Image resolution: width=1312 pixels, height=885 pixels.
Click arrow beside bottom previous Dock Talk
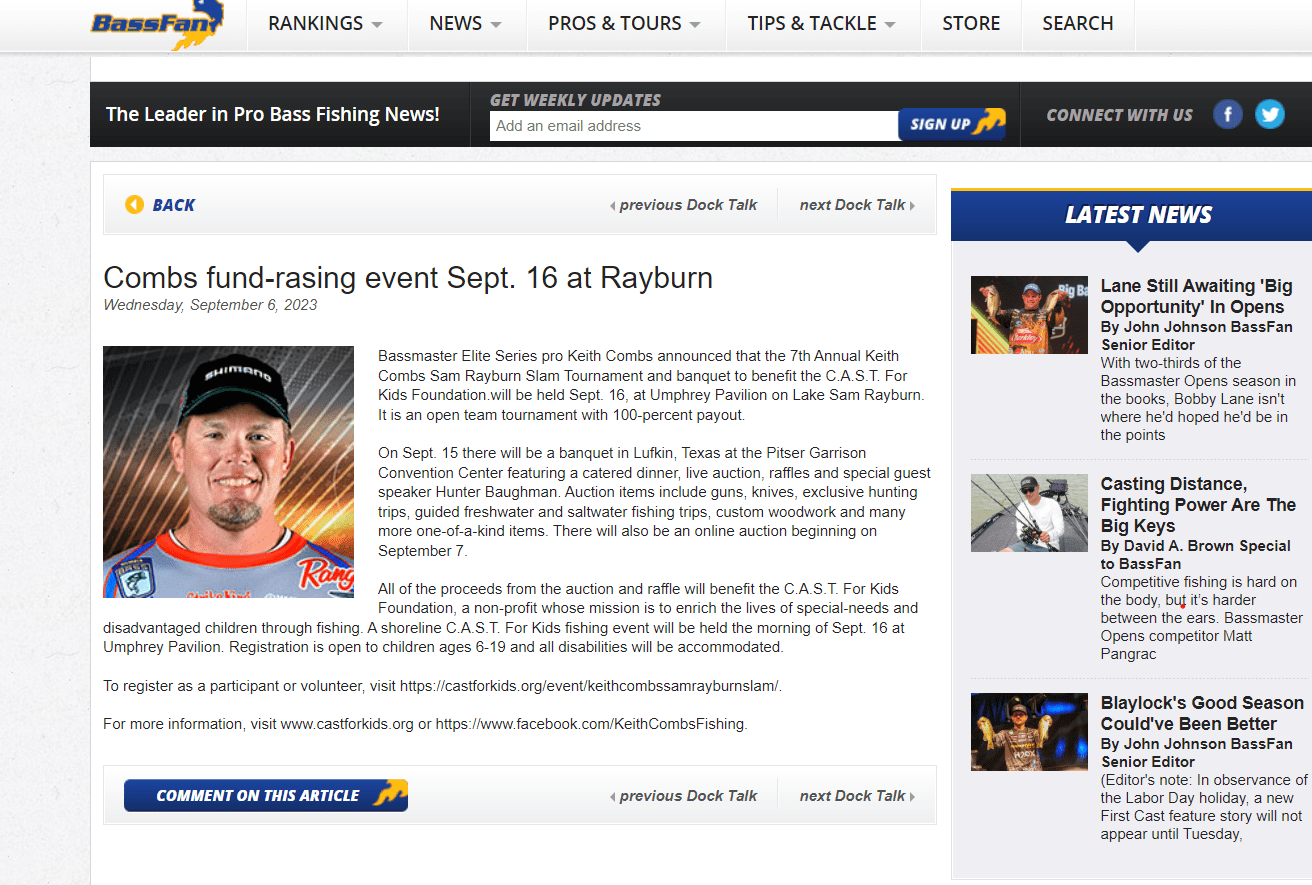(x=612, y=796)
